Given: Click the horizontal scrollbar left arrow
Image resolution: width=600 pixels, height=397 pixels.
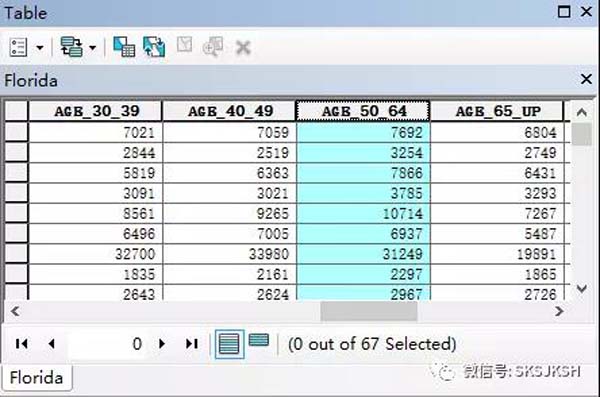Looking at the screenshot, I should point(15,311).
